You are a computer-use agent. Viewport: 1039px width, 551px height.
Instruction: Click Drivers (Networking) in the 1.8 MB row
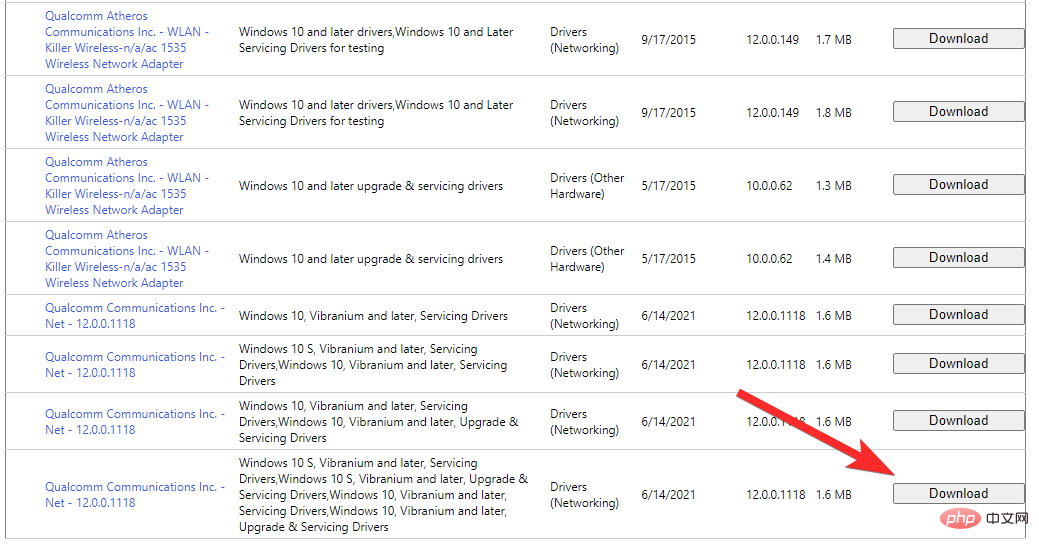pos(584,113)
